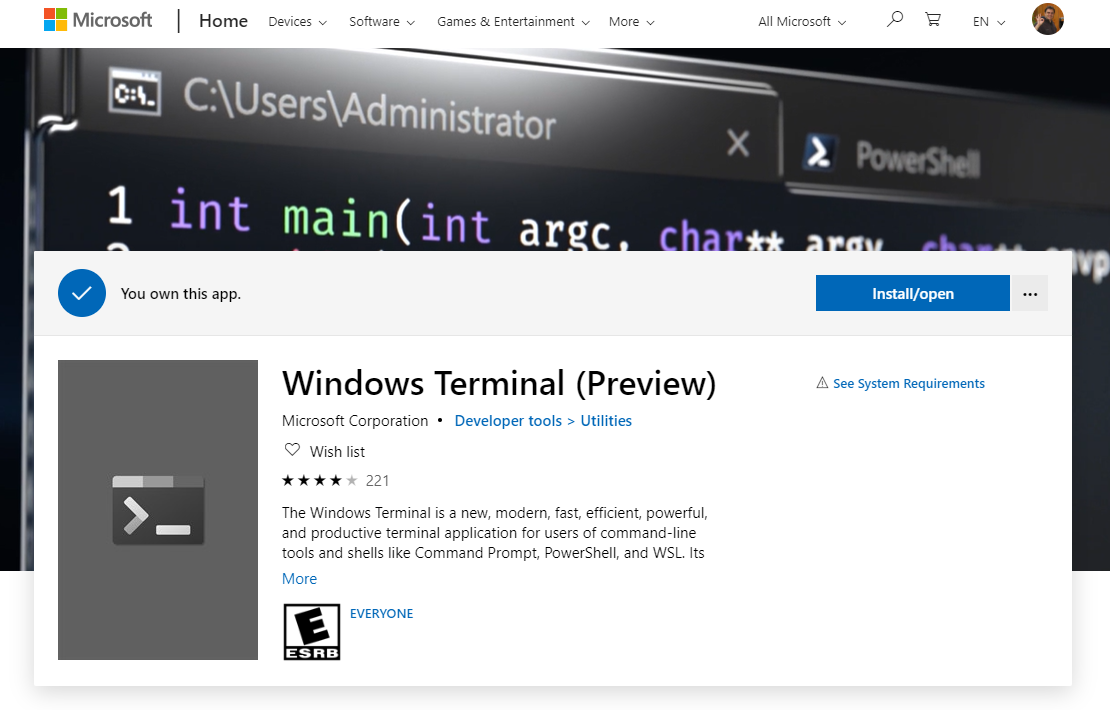This screenshot has width=1110, height=710.
Task: Click the Windows Terminal (Preview) title
Action: (x=499, y=383)
